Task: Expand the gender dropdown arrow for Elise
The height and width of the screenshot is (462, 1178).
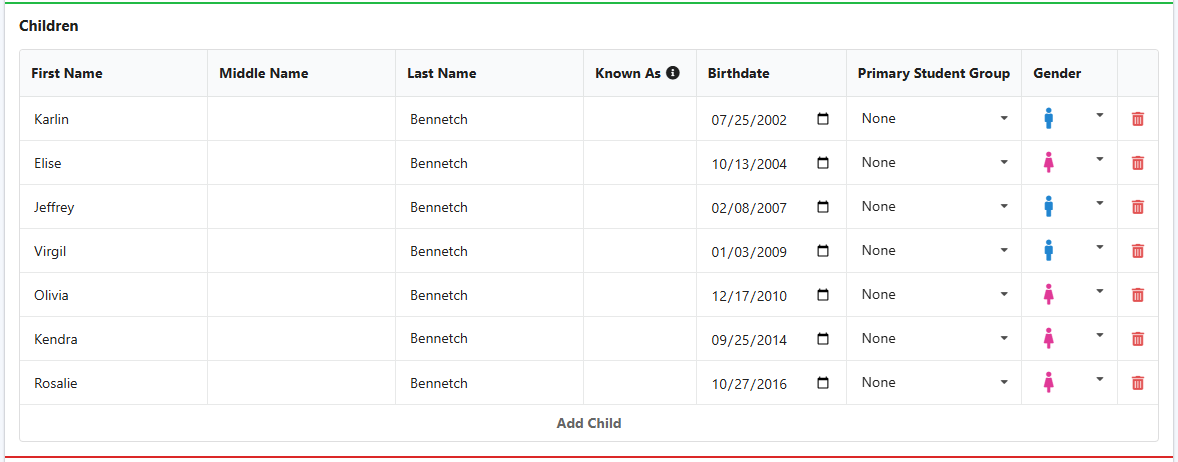Action: click(x=1100, y=159)
